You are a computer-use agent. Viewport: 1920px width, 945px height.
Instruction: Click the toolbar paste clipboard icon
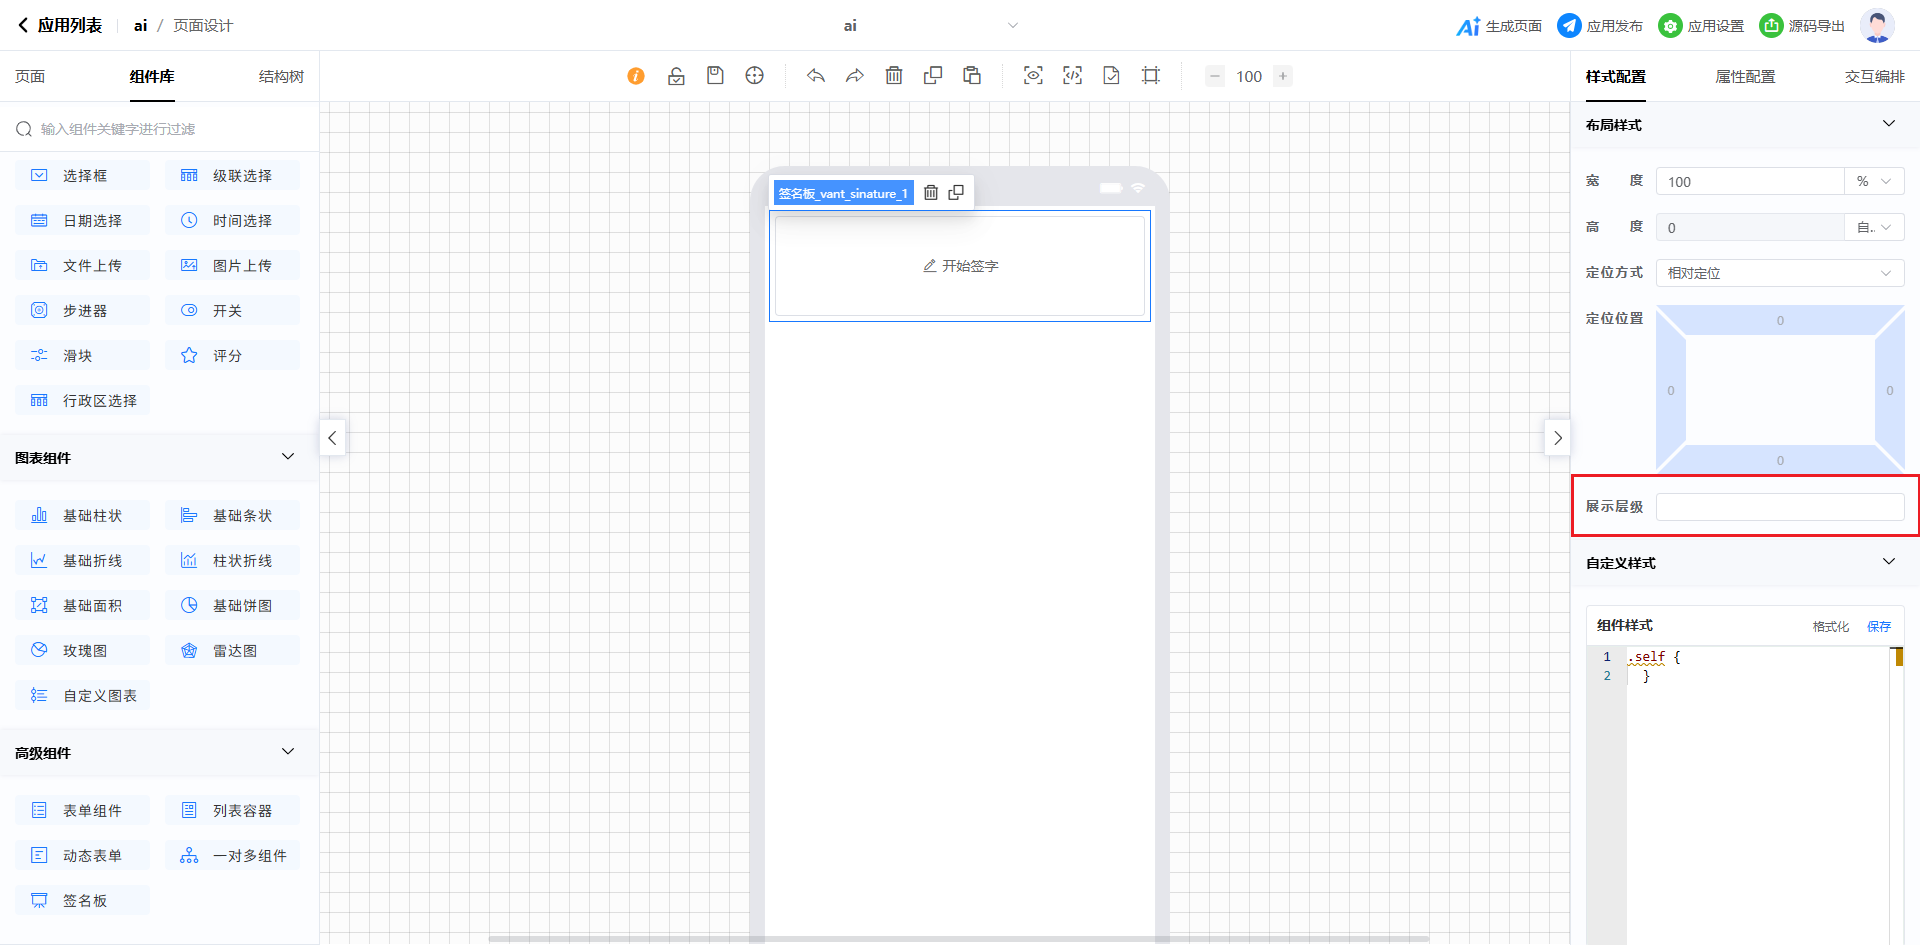pos(972,76)
